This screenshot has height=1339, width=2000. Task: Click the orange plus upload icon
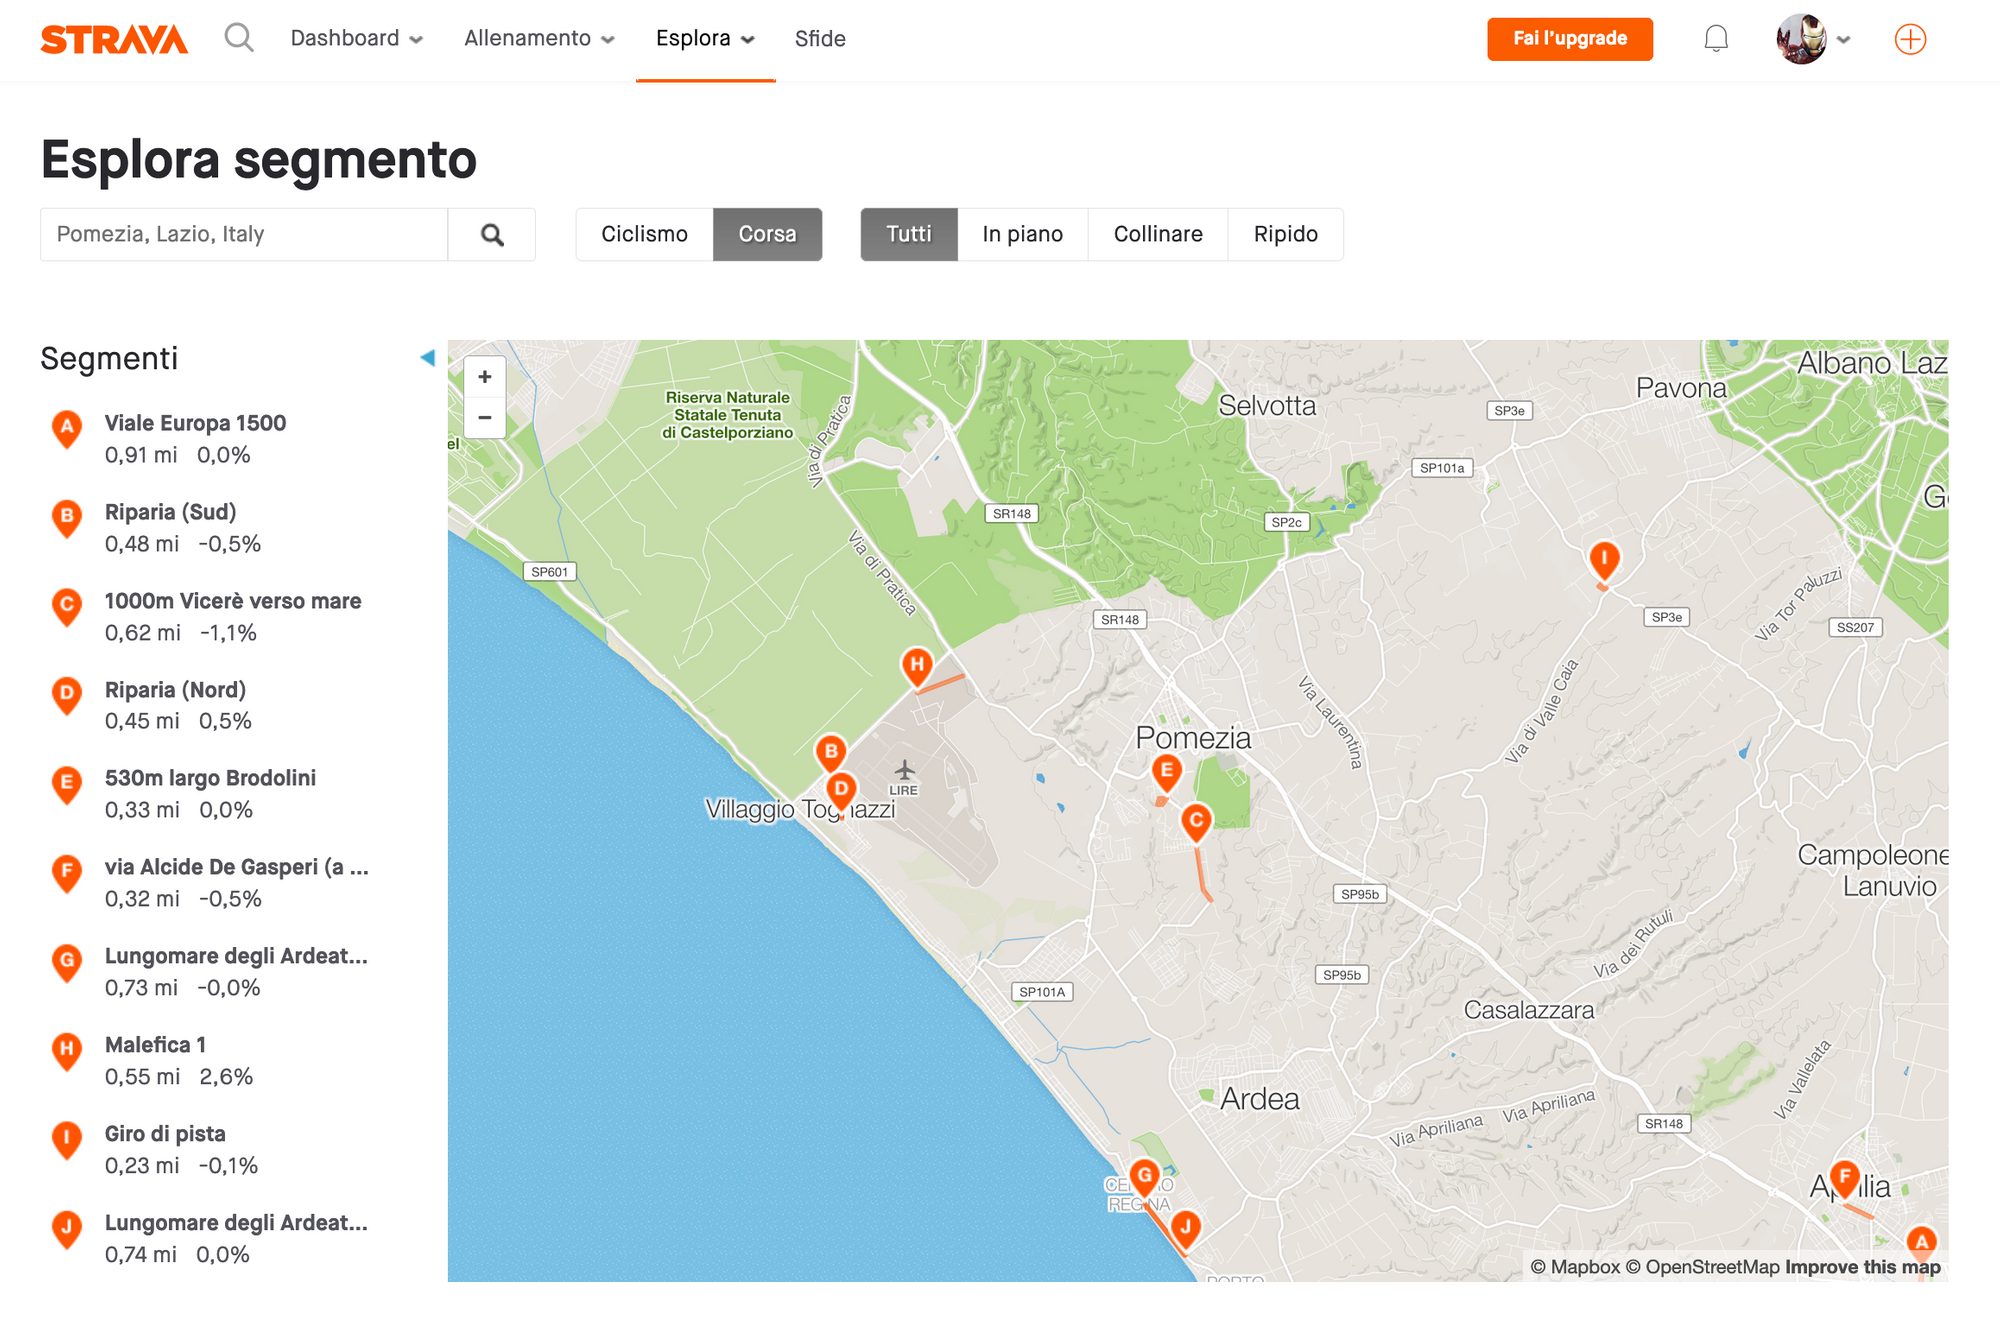pos(1910,39)
